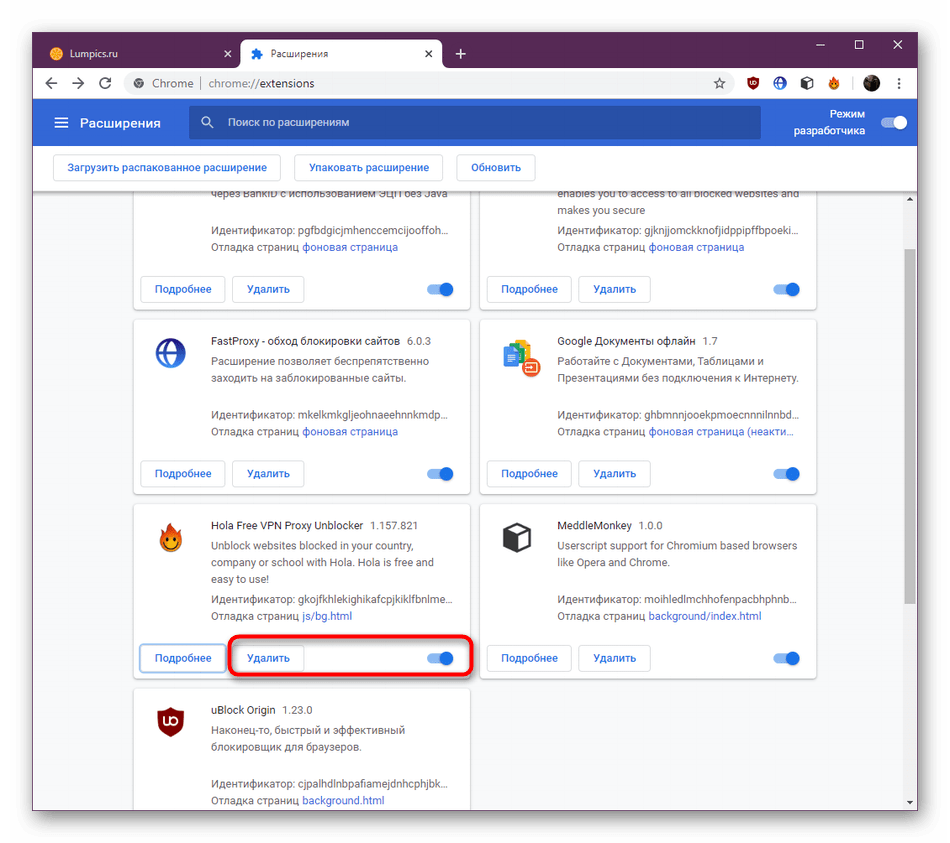Screen dimensions: 950x843
Task: Open a new tab with plus icon
Action: tap(460, 54)
